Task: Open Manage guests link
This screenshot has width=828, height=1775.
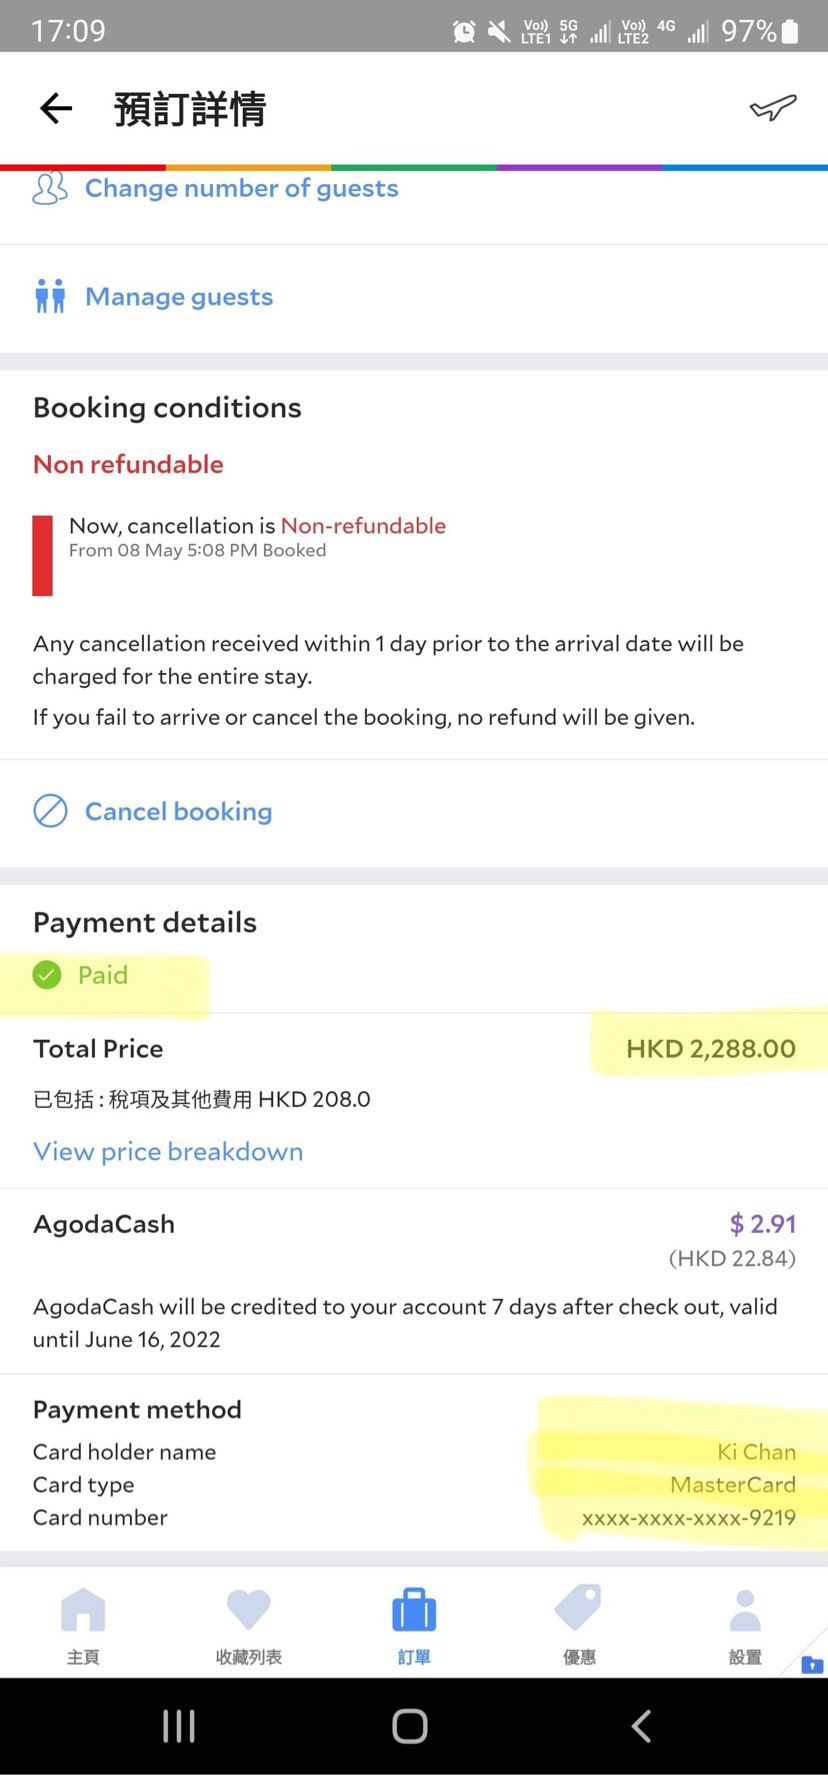Action: tap(179, 297)
